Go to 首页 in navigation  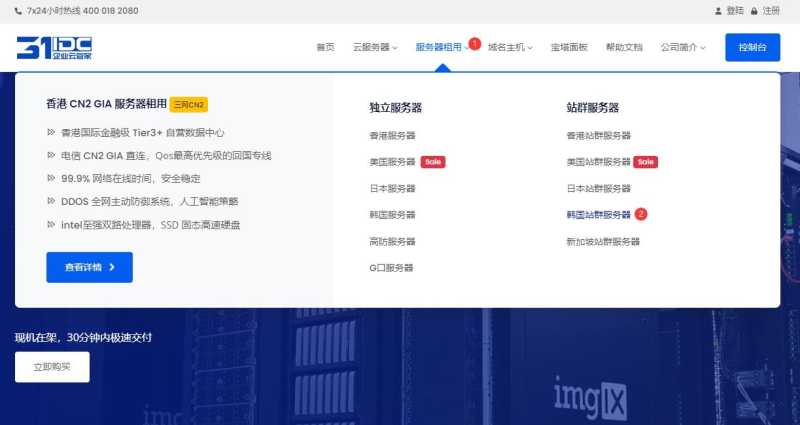[x=326, y=47]
